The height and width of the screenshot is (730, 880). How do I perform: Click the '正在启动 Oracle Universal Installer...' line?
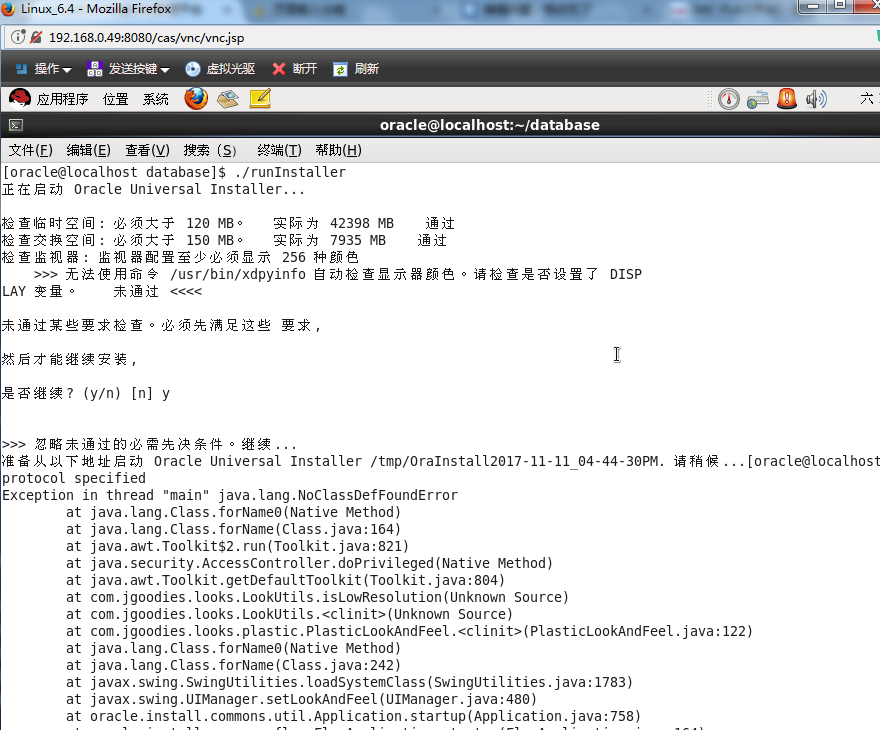click(153, 189)
